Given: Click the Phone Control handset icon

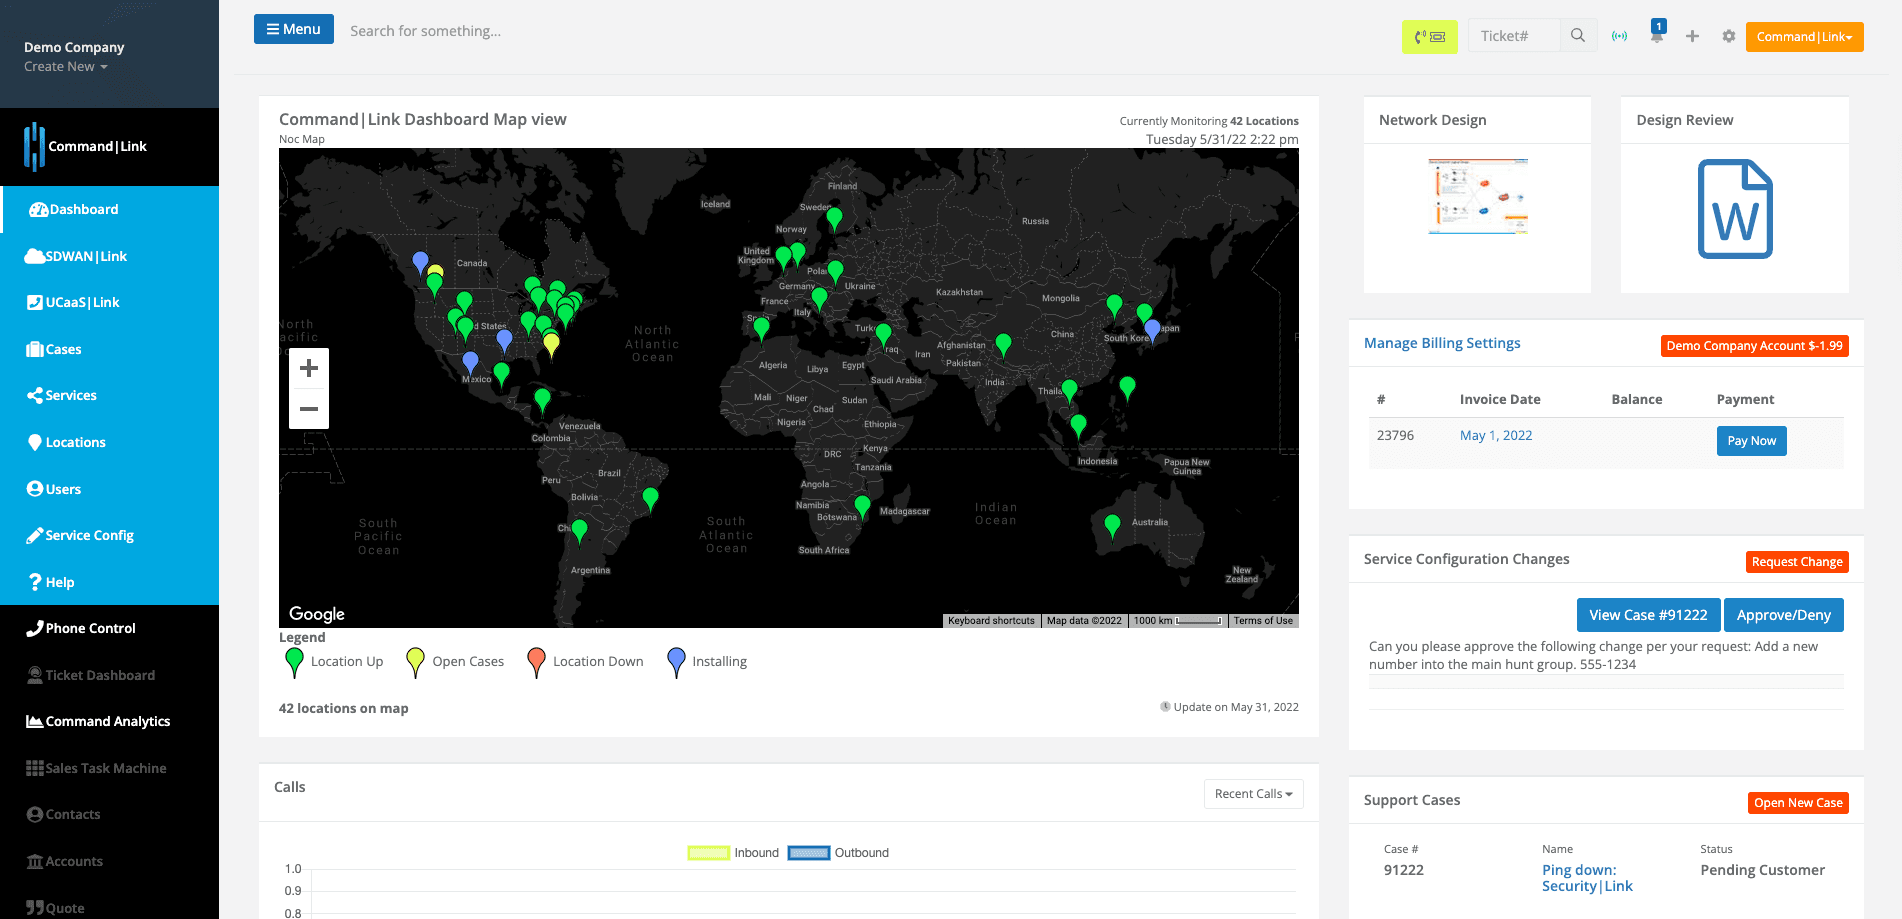Looking at the screenshot, I should [x=35, y=628].
